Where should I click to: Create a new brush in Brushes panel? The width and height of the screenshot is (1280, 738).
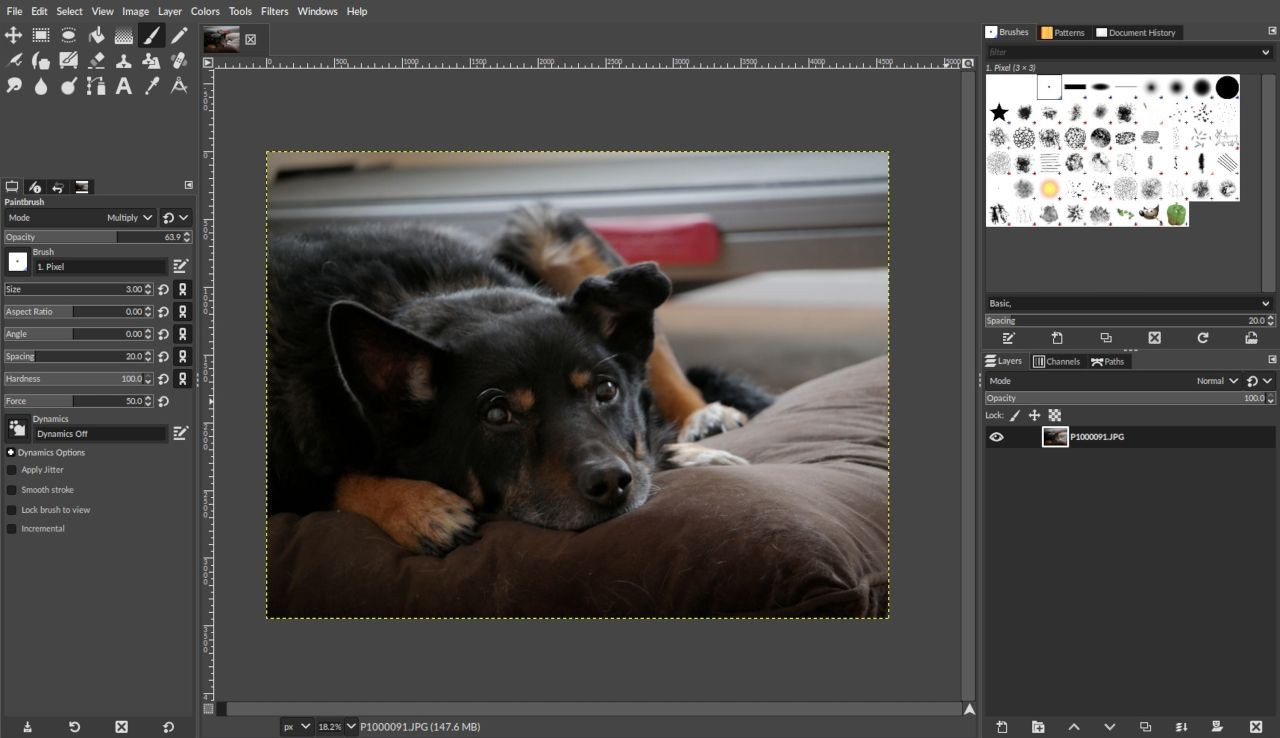point(1057,338)
